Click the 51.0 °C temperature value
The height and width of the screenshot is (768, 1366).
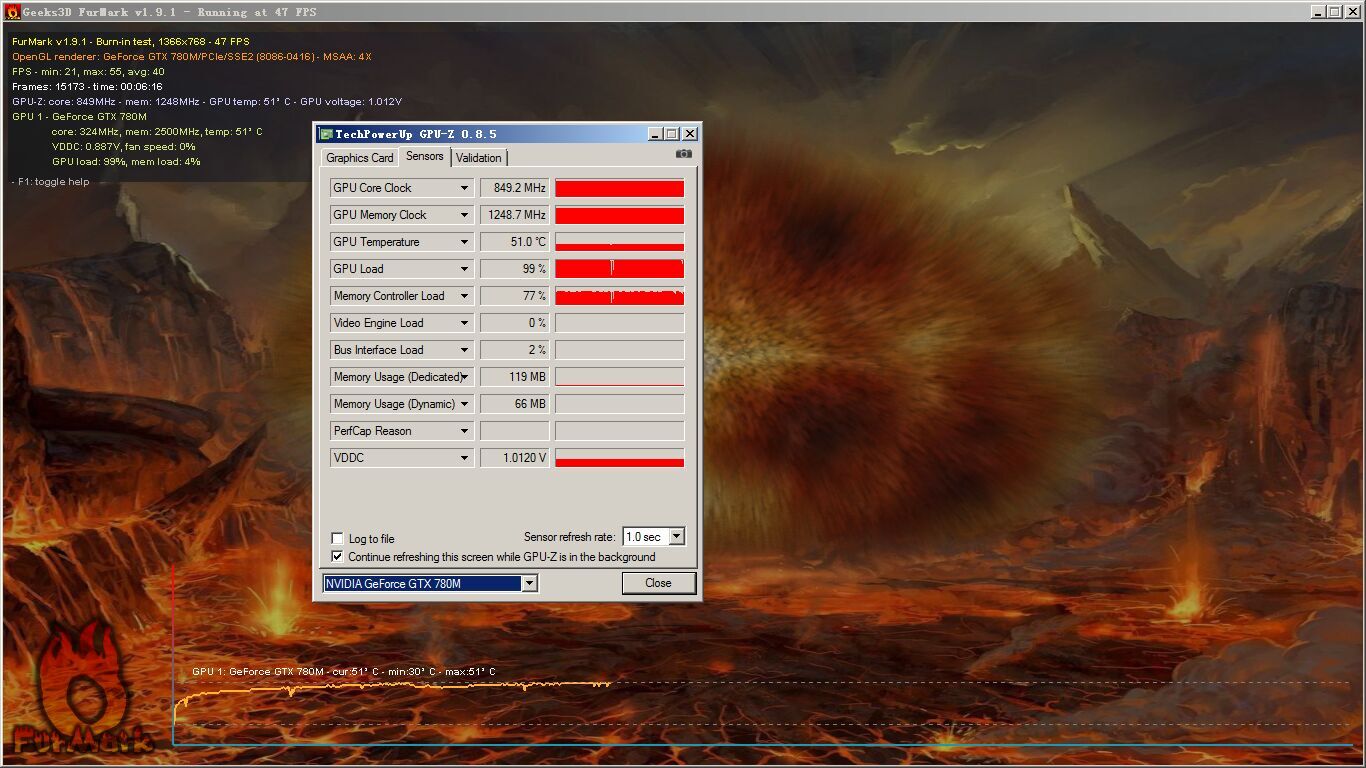coord(515,242)
